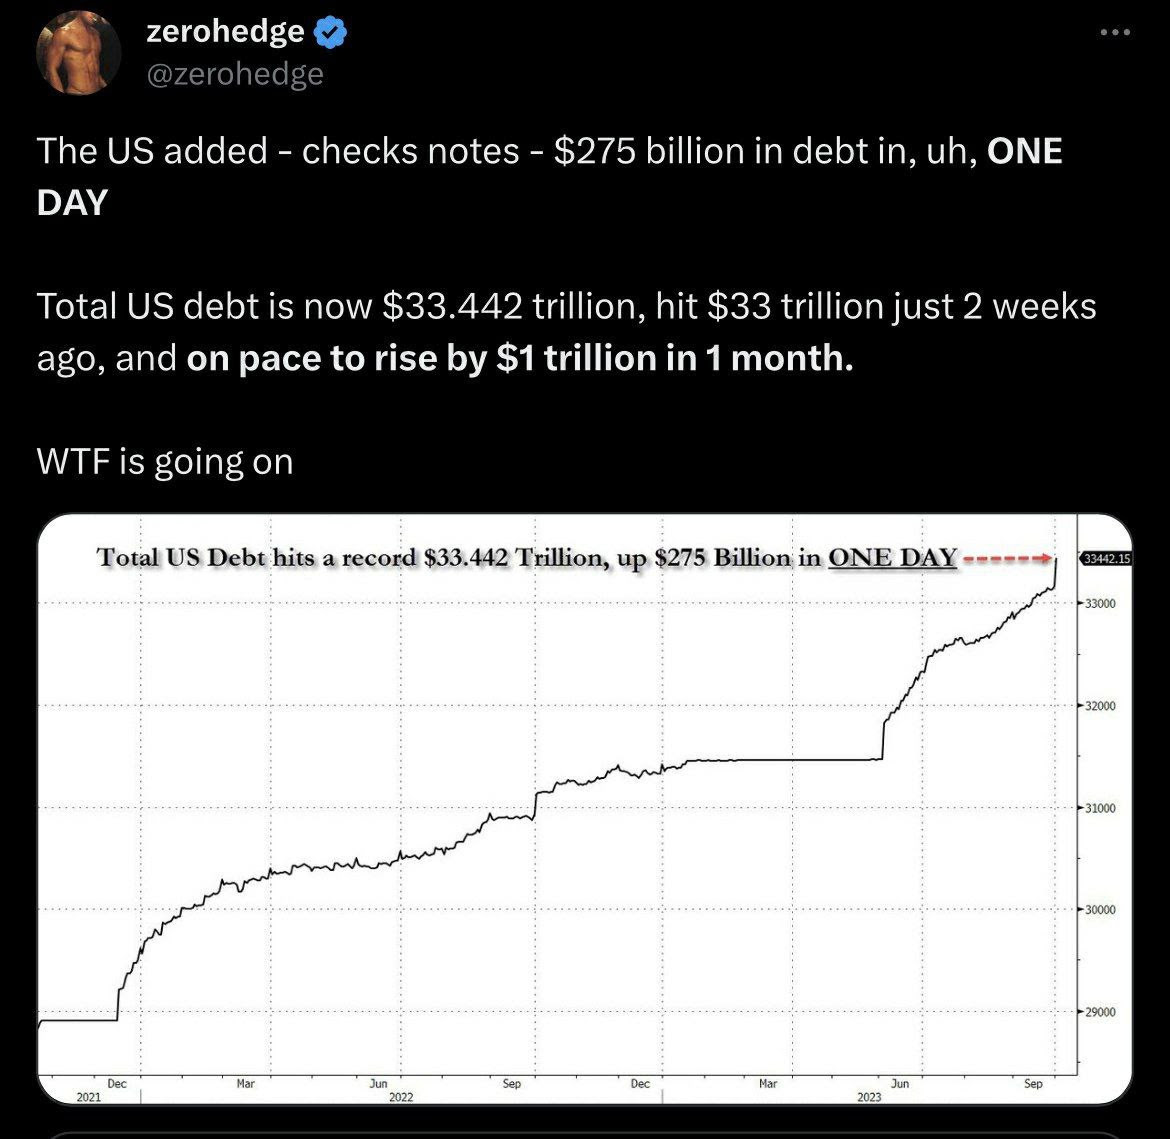Click the red dashed arrow in chart

tap(1008, 558)
